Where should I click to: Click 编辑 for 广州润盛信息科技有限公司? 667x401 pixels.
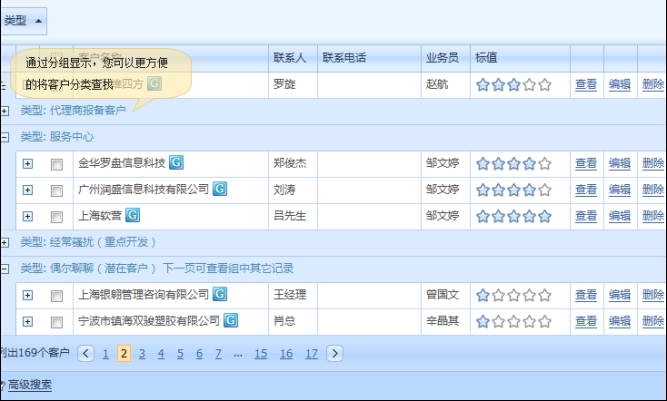click(x=619, y=190)
